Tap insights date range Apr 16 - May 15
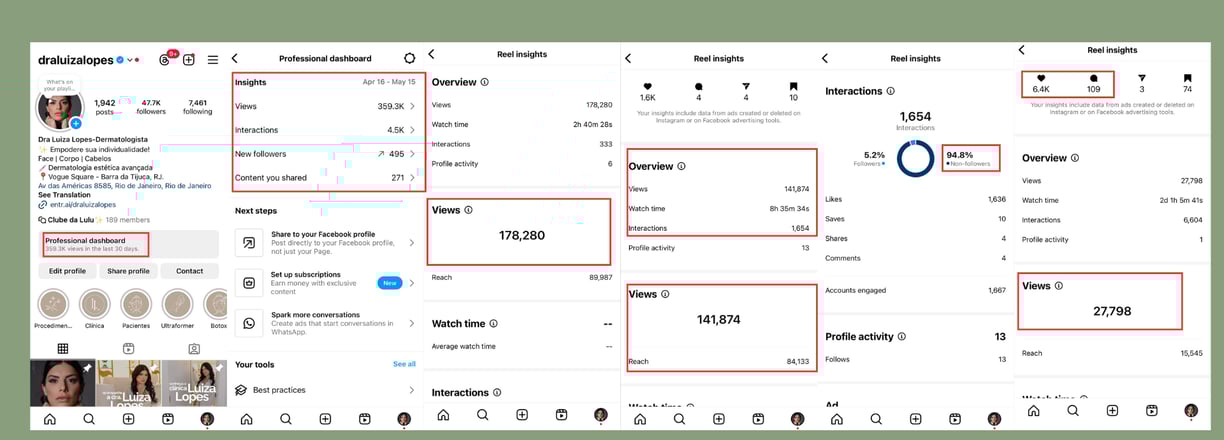This screenshot has height=440, width=1224. [x=388, y=82]
